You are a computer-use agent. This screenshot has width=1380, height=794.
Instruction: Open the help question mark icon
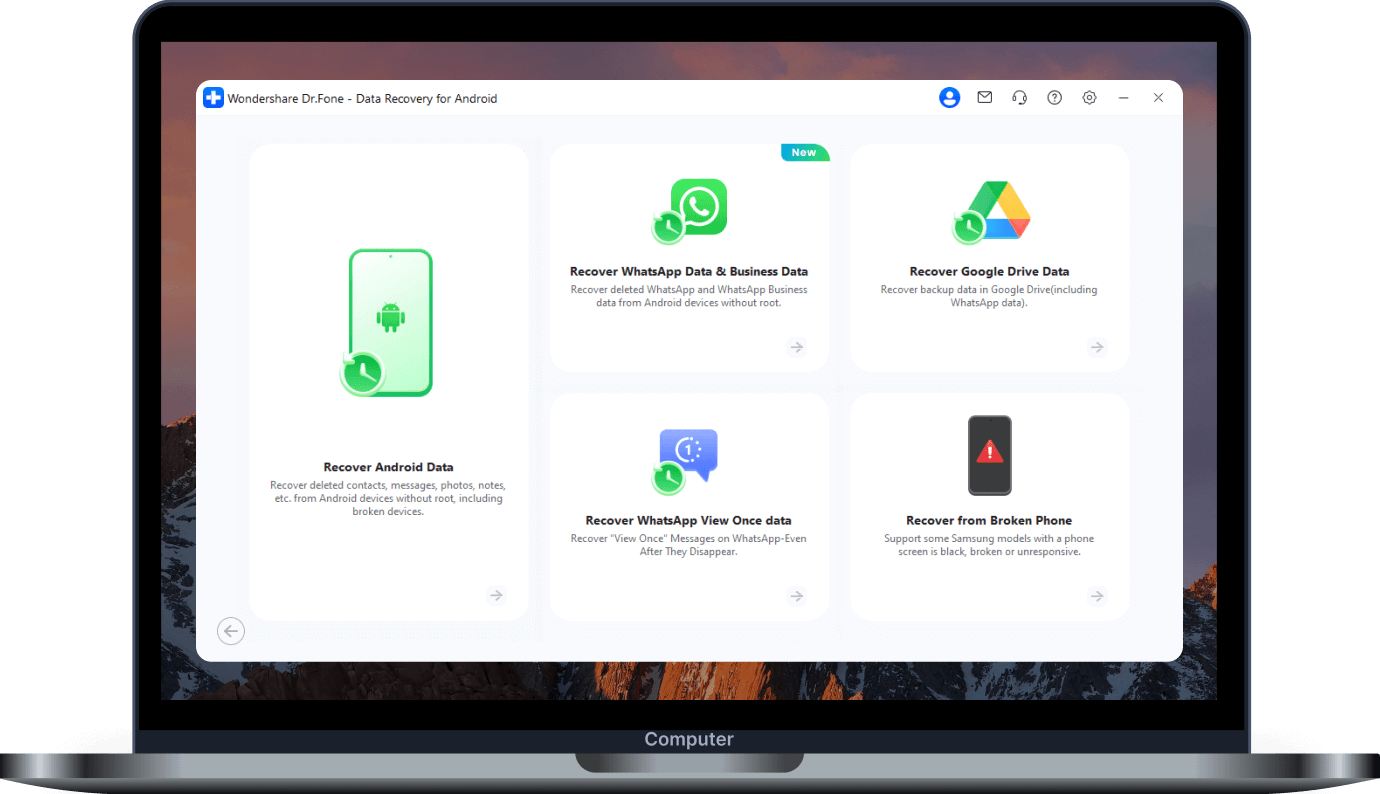[1054, 98]
